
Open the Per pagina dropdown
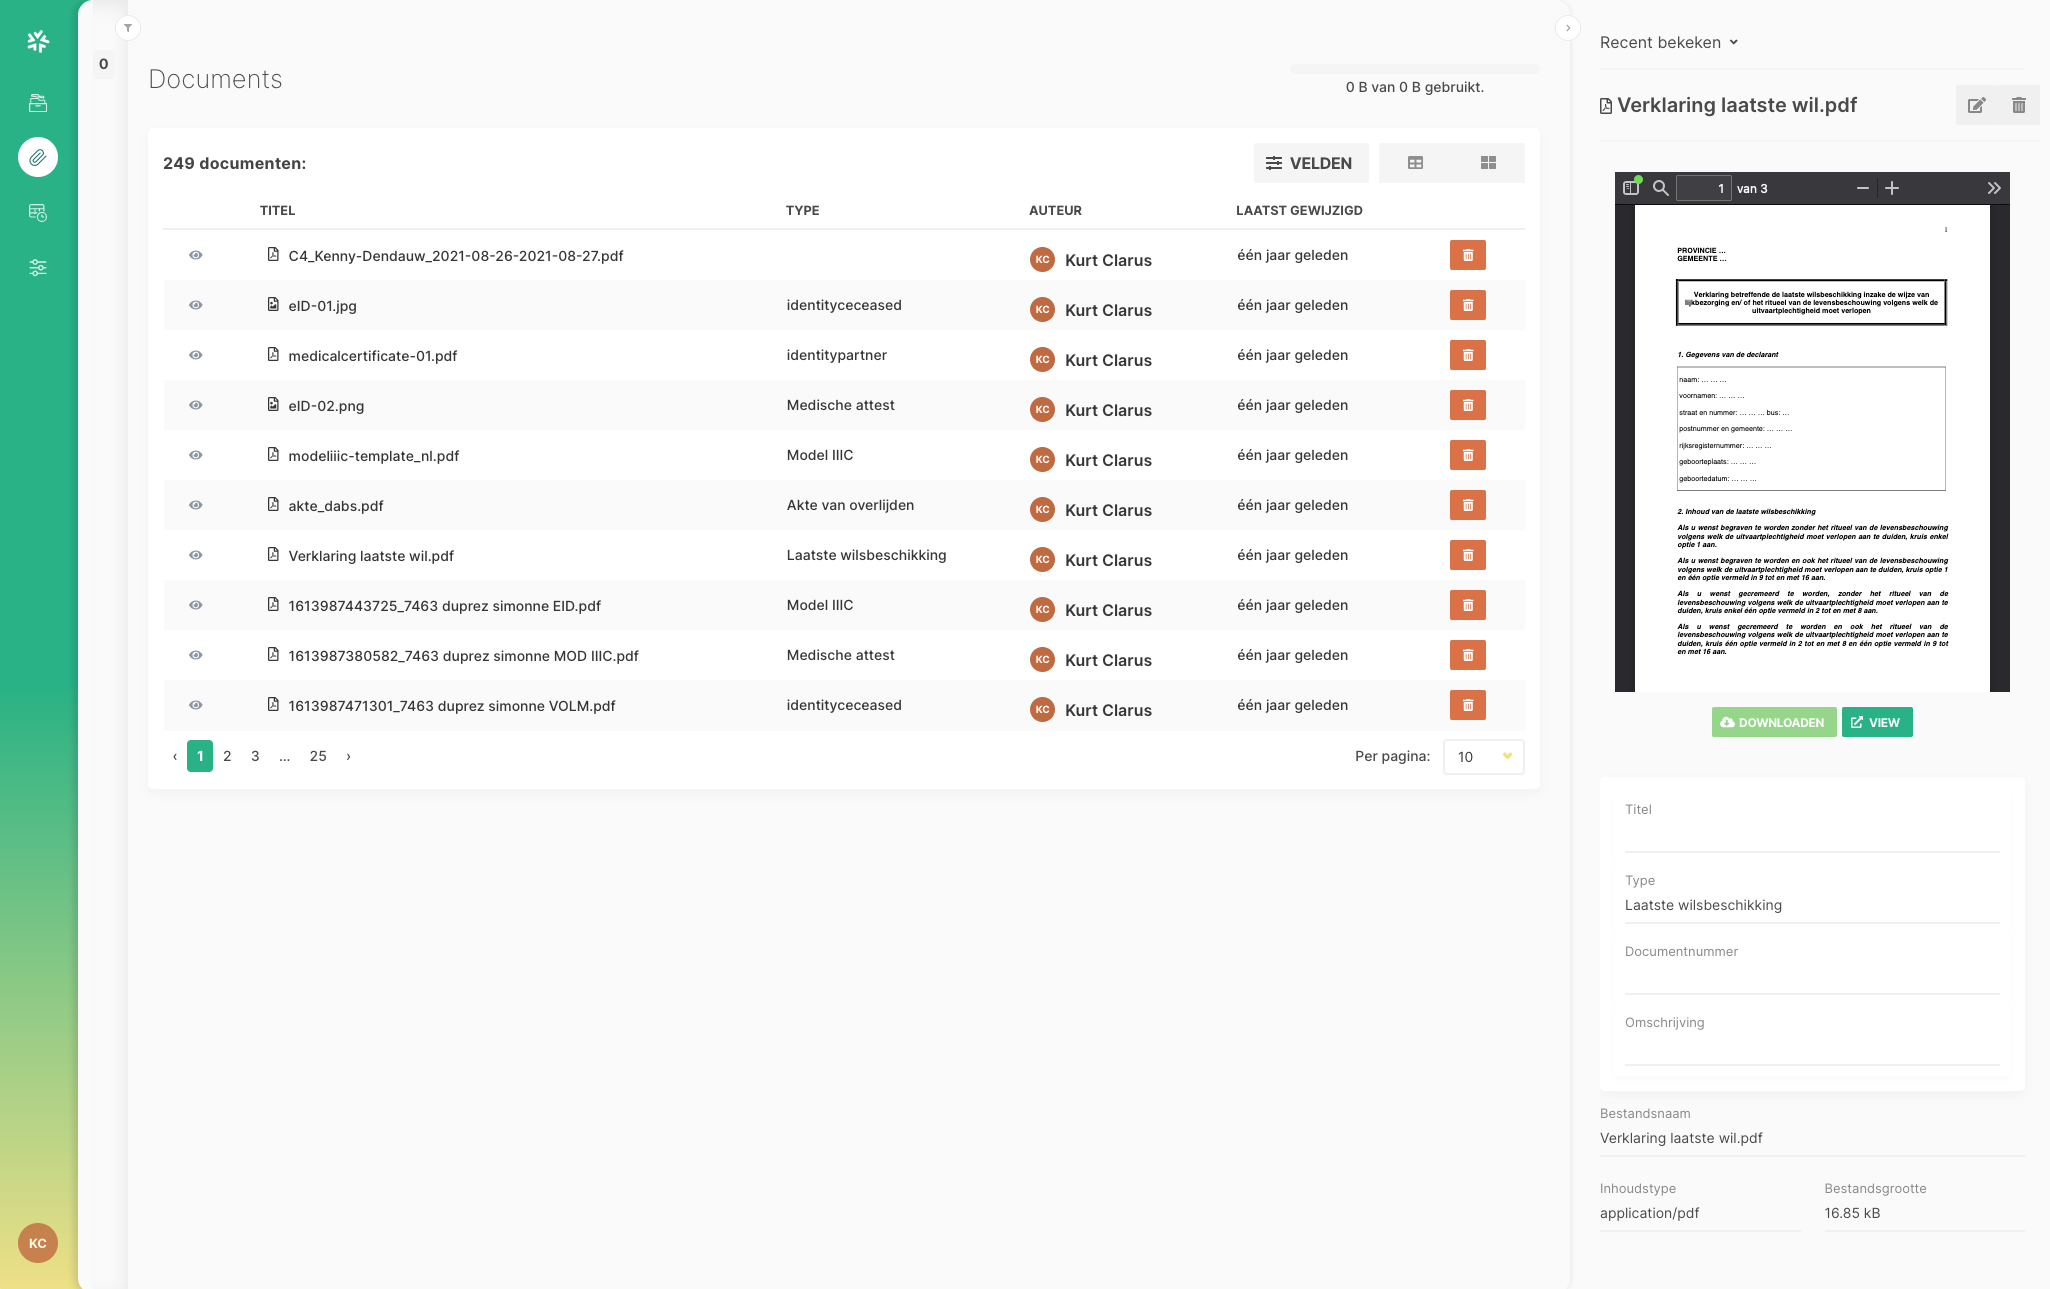point(1483,757)
